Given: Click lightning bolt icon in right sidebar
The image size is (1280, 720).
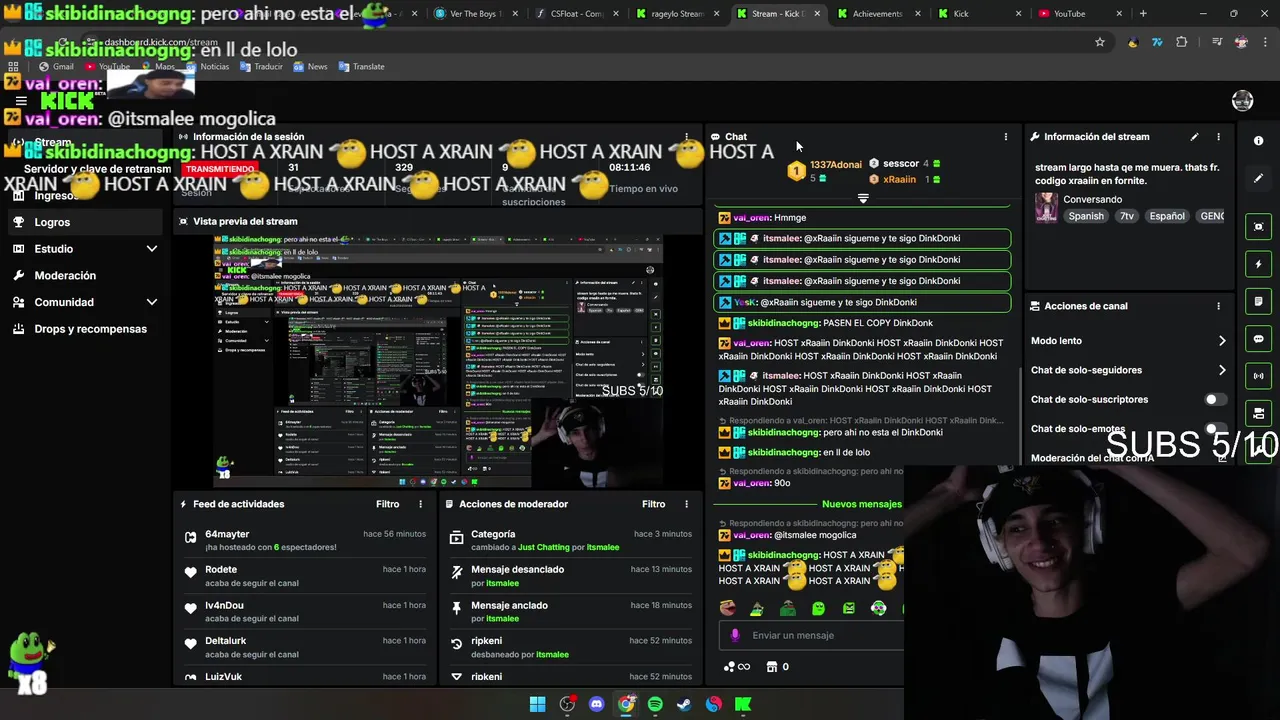Looking at the screenshot, I should (1259, 264).
